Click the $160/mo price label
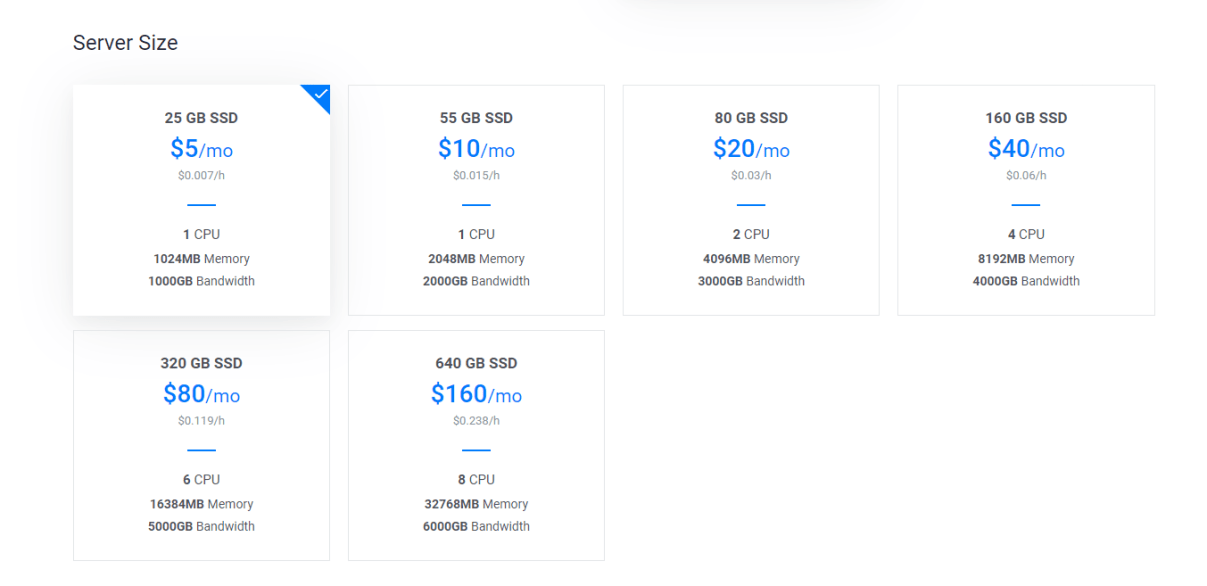The height and width of the screenshot is (586, 1207). (476, 394)
